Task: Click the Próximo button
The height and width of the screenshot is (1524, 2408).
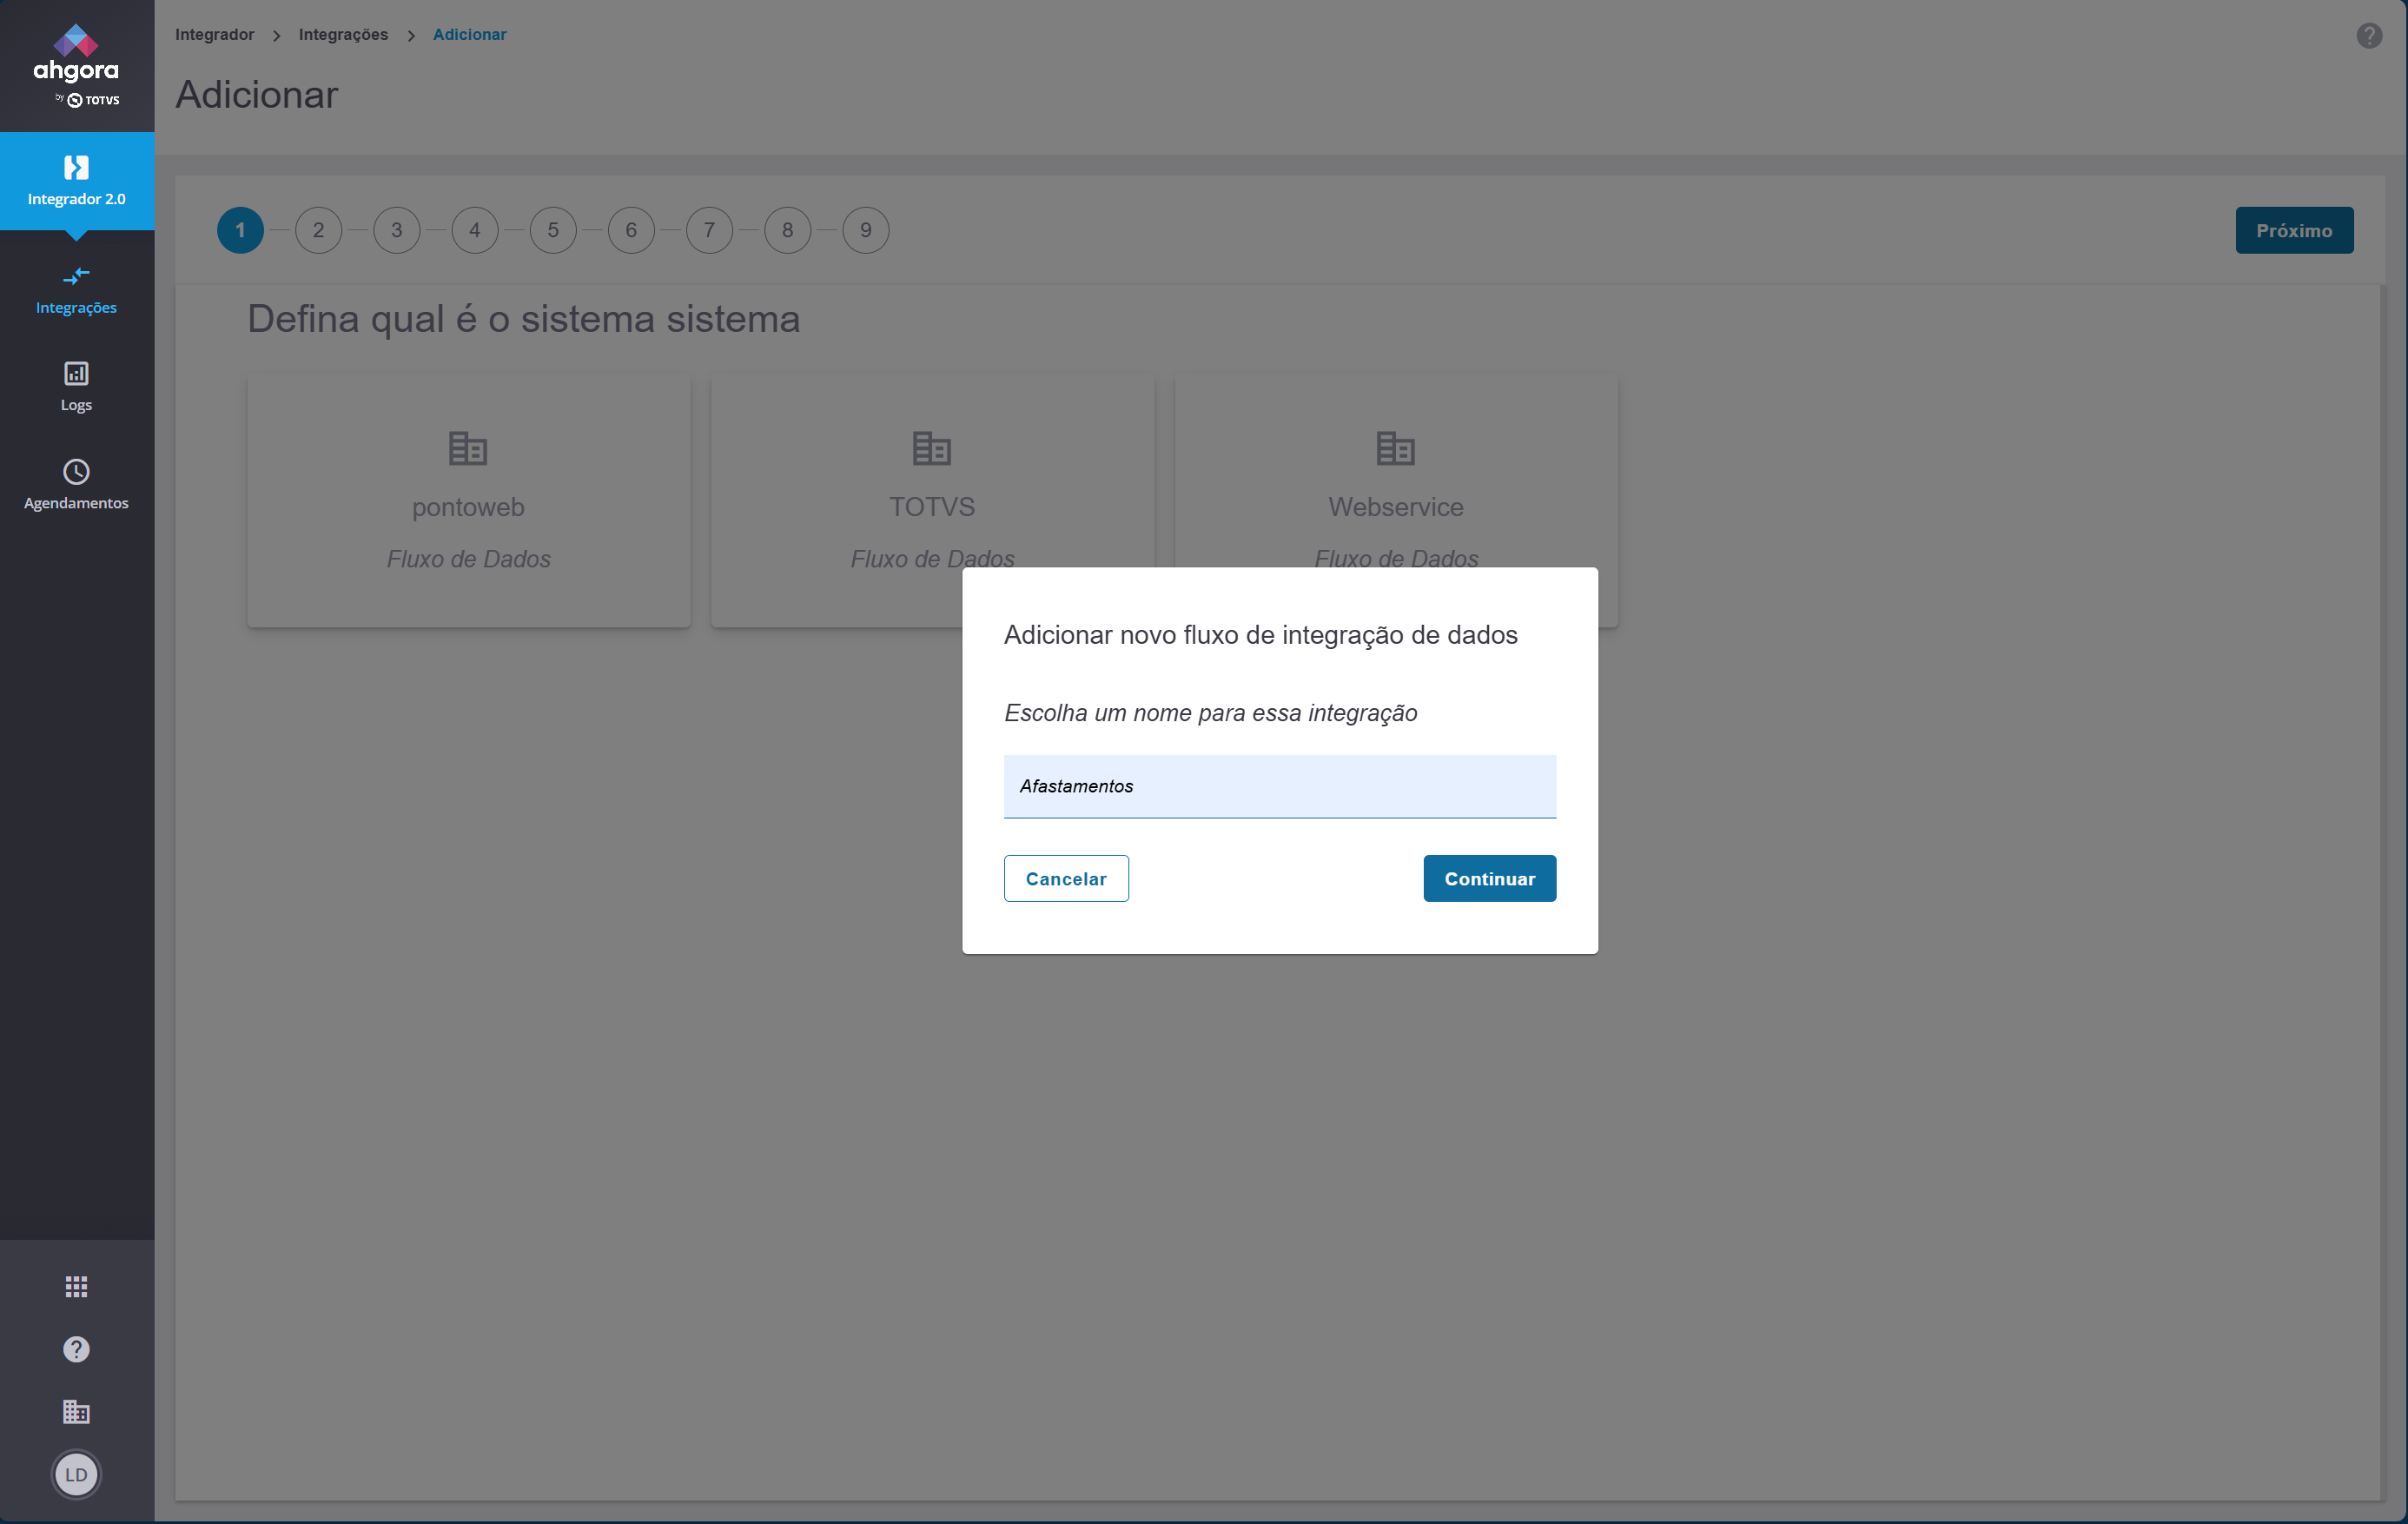Action: [x=2293, y=230]
